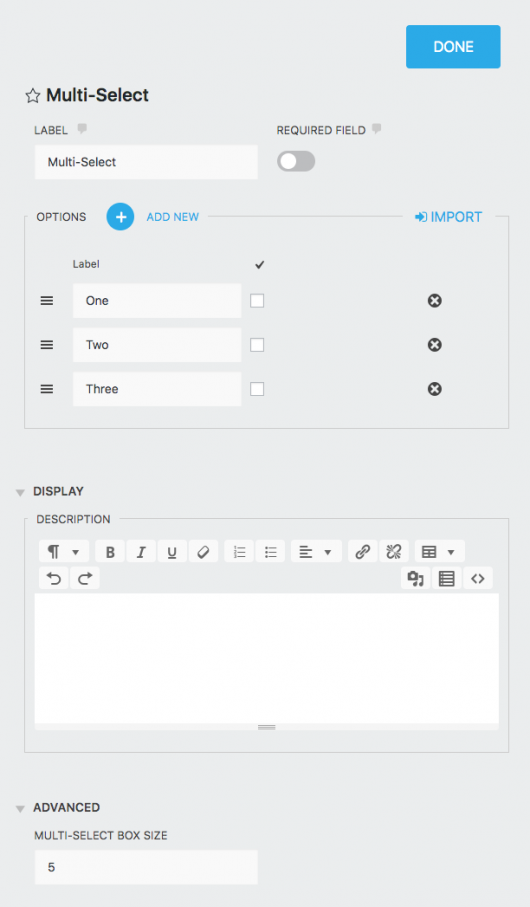
Task: Toggle bold formatting in description editor
Action: tap(110, 552)
